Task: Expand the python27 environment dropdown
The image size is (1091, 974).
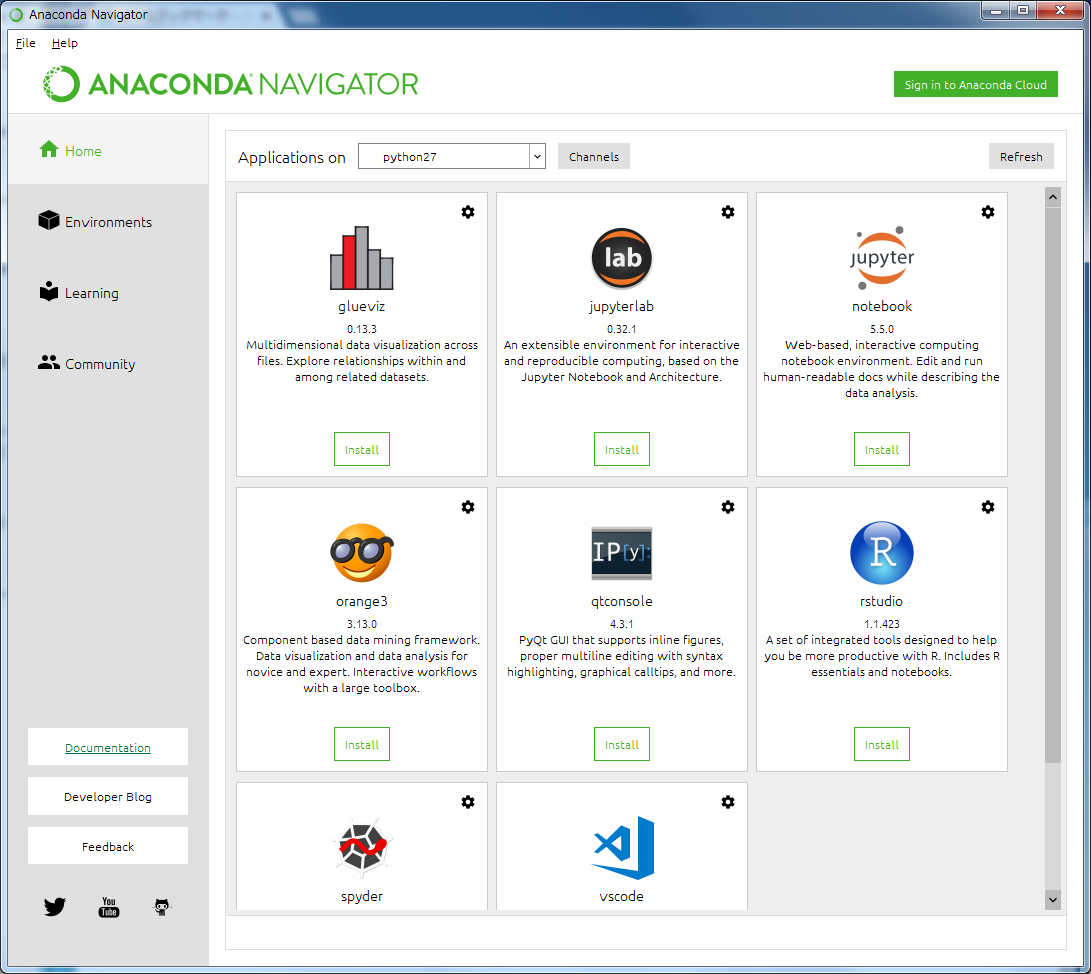Action: pos(537,156)
